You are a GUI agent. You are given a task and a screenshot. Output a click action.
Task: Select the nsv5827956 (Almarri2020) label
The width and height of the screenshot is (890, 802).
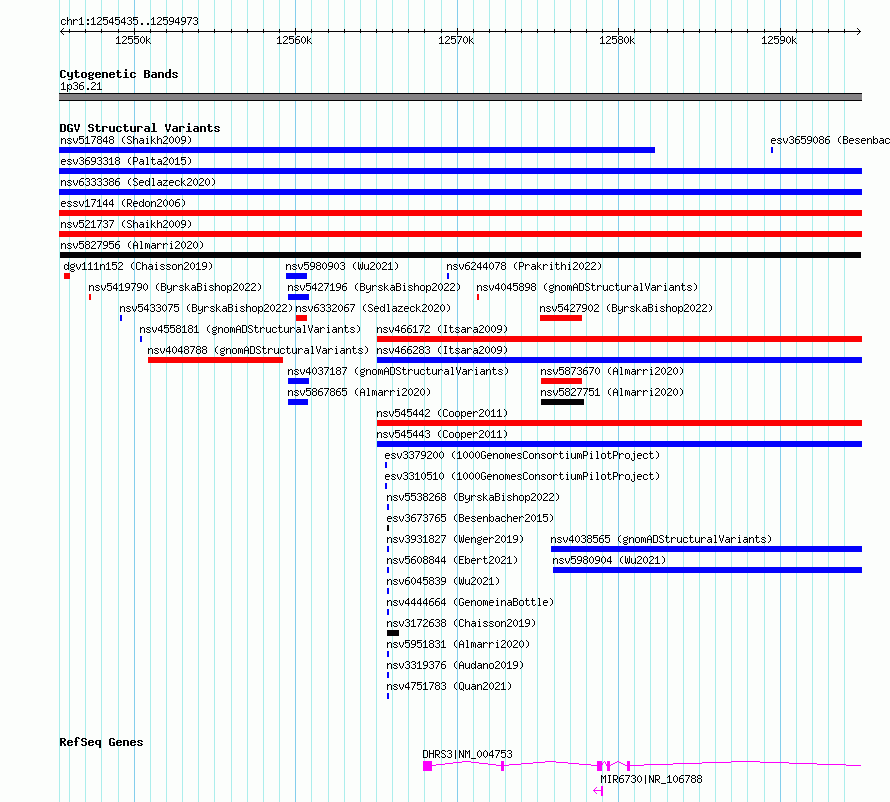(132, 245)
